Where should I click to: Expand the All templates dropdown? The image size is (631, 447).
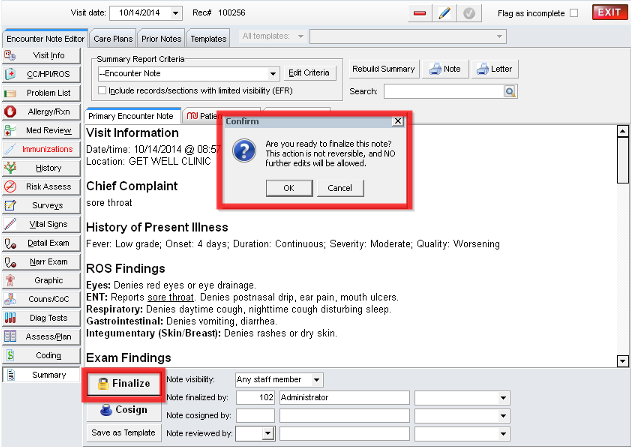300,37
